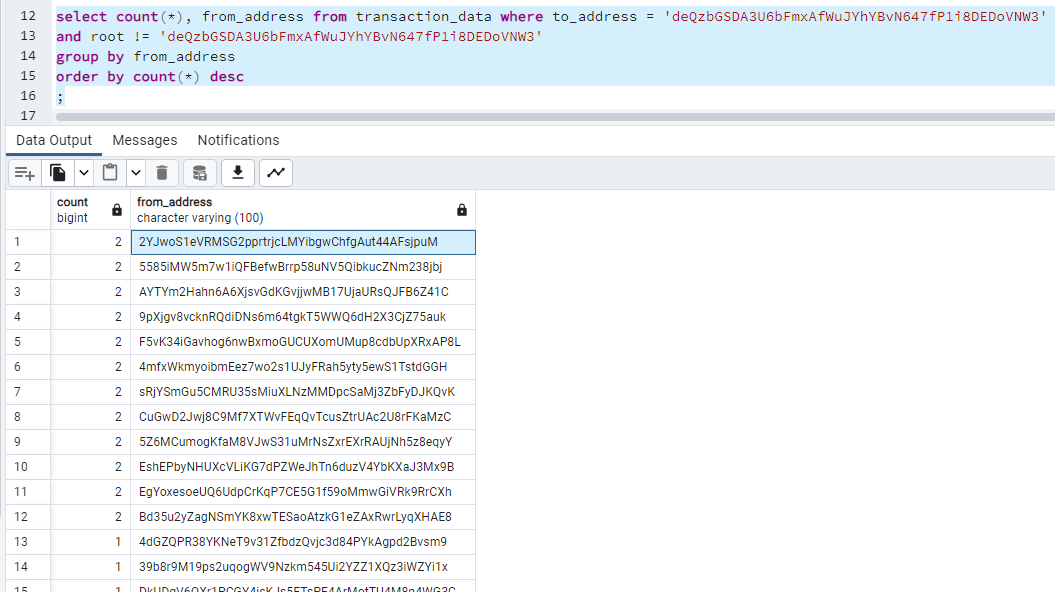
Task: Click the Save data changes icon
Action: point(200,173)
